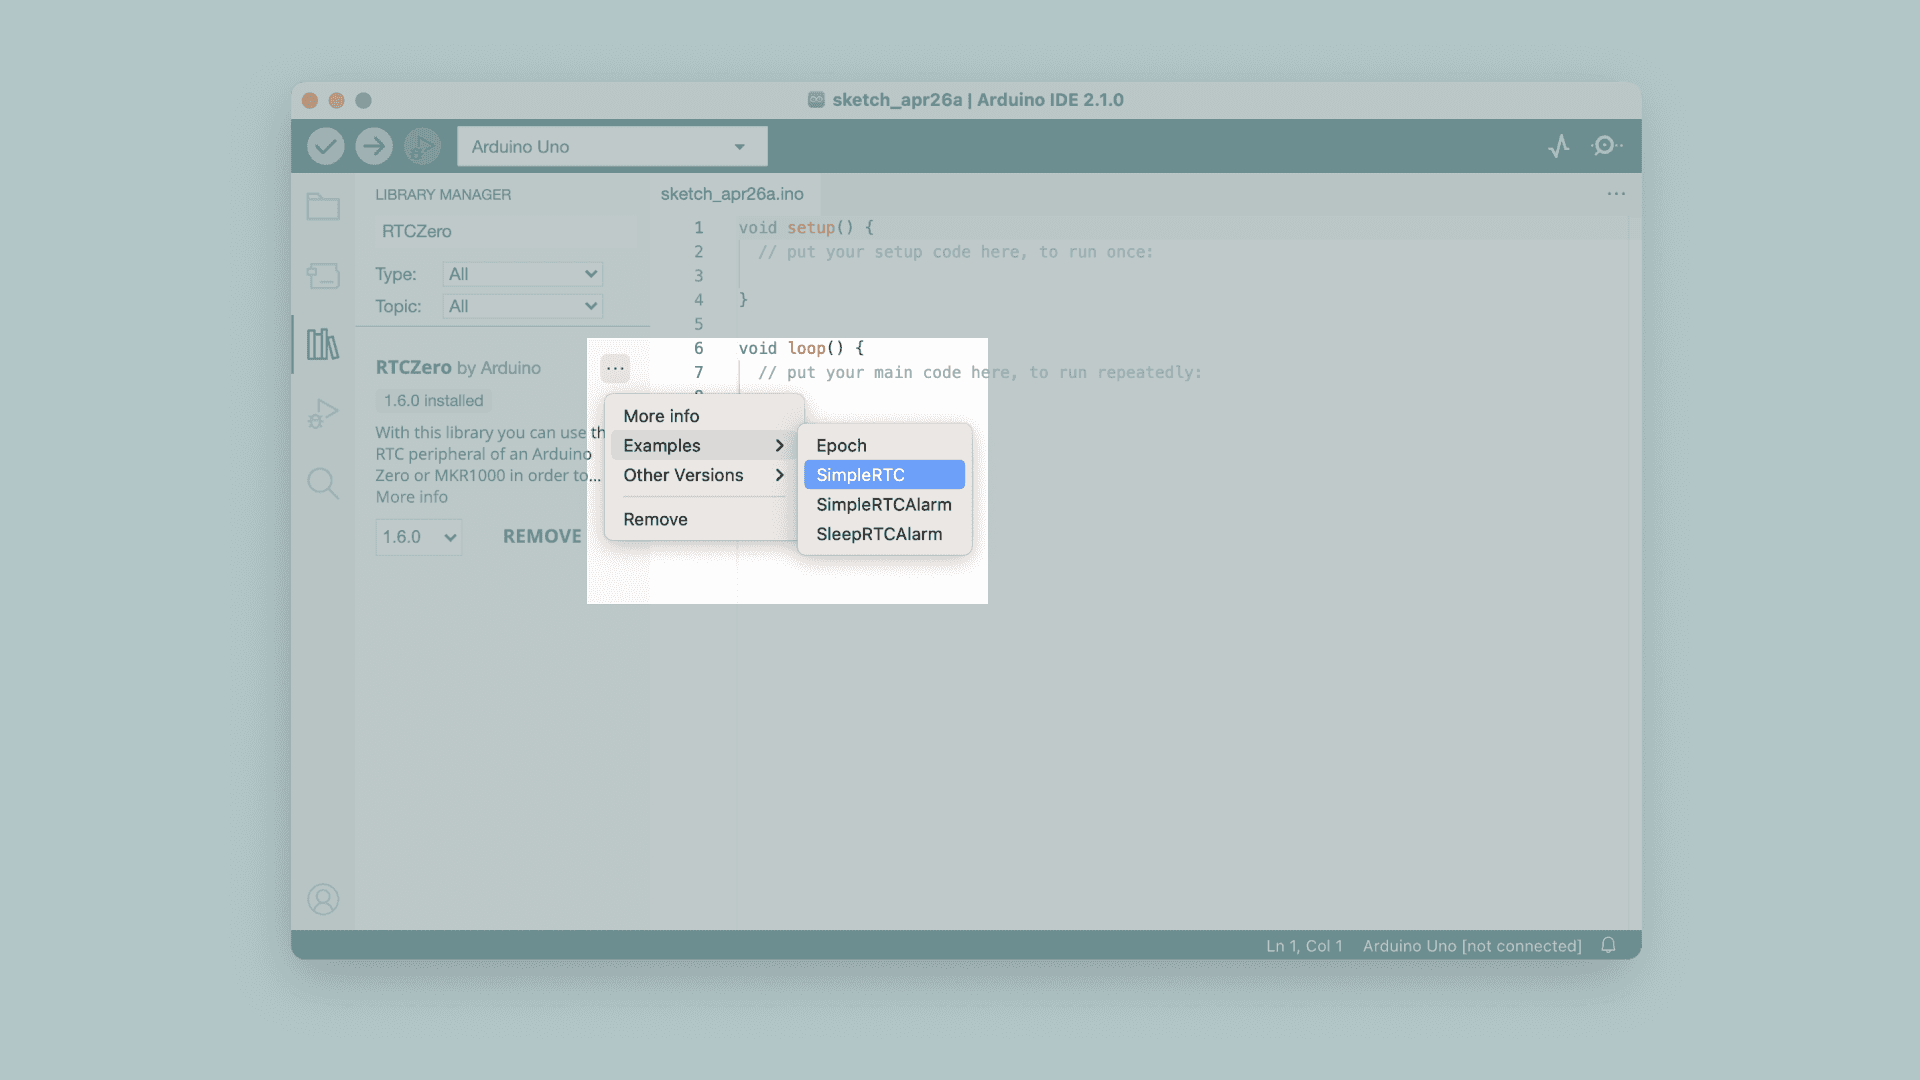
Task: Select the Library Manager sidebar icon
Action: (x=323, y=344)
